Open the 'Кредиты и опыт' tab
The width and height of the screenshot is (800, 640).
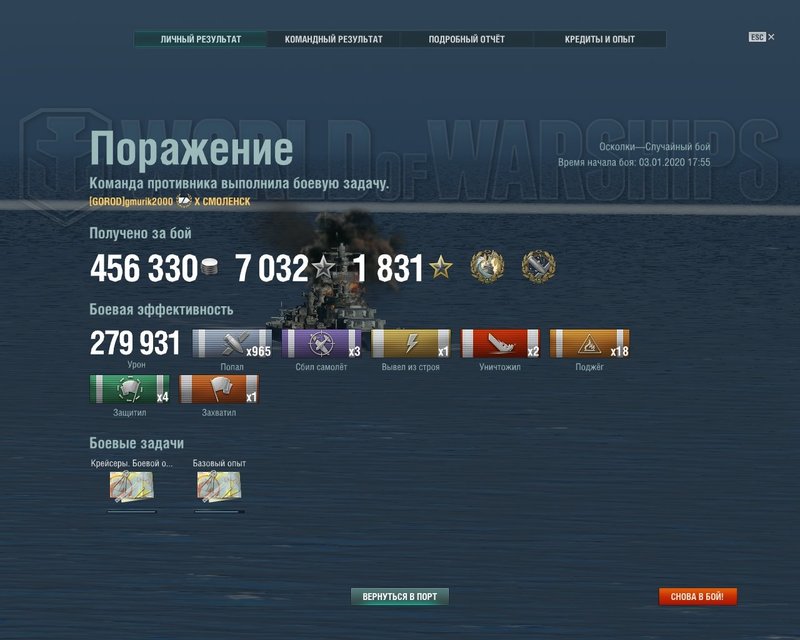(599, 39)
